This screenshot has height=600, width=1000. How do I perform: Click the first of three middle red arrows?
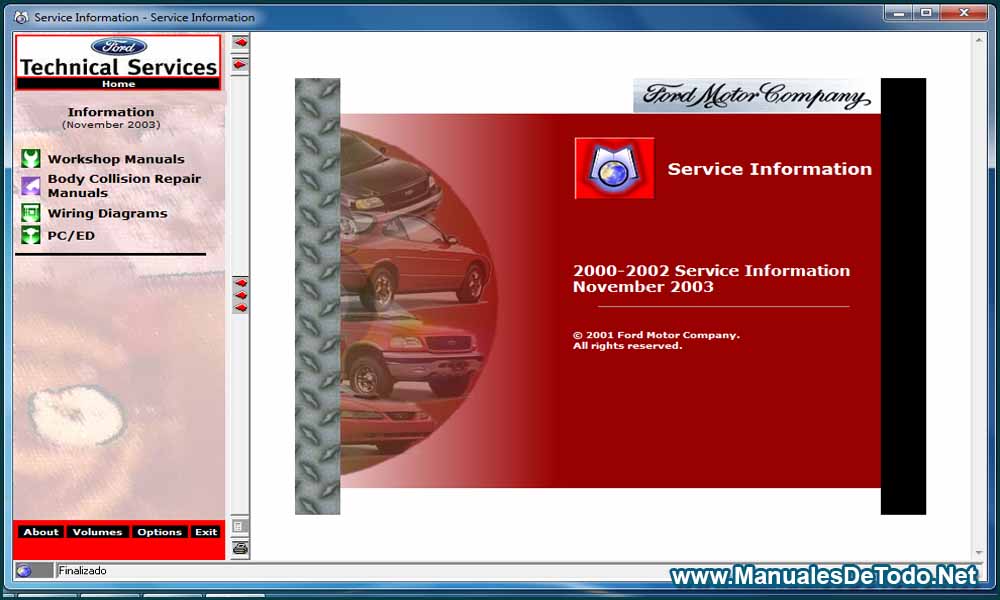[240, 282]
